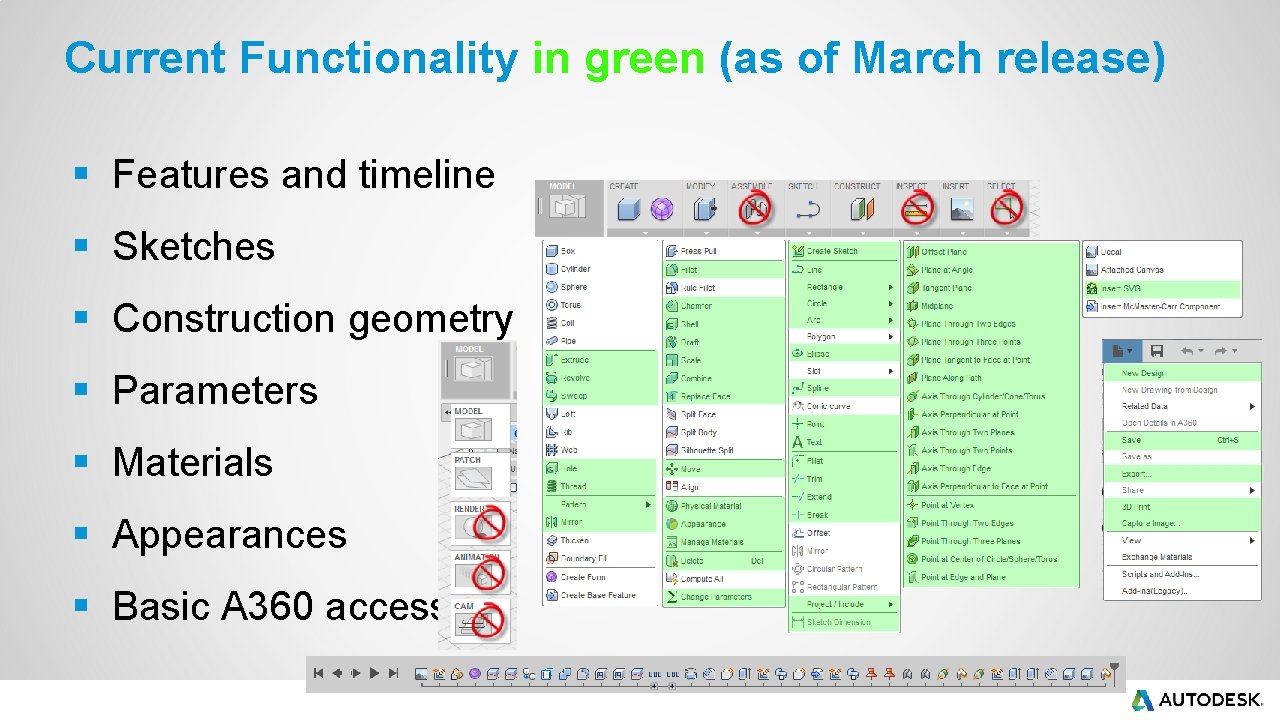
Task: Expand the Share submenu in File menu
Action: [x=1252, y=490]
